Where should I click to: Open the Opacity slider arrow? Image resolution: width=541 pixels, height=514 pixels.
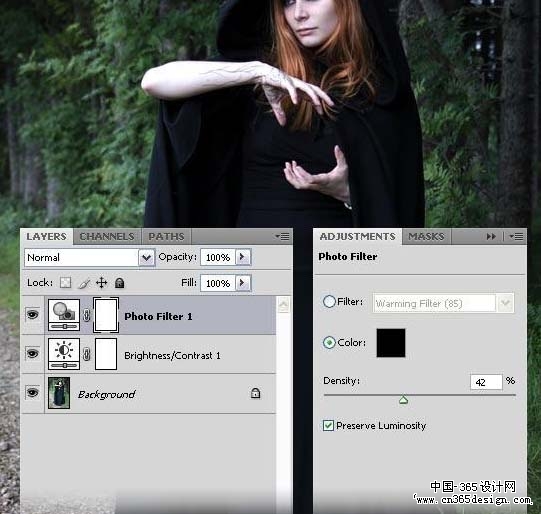click(x=243, y=257)
